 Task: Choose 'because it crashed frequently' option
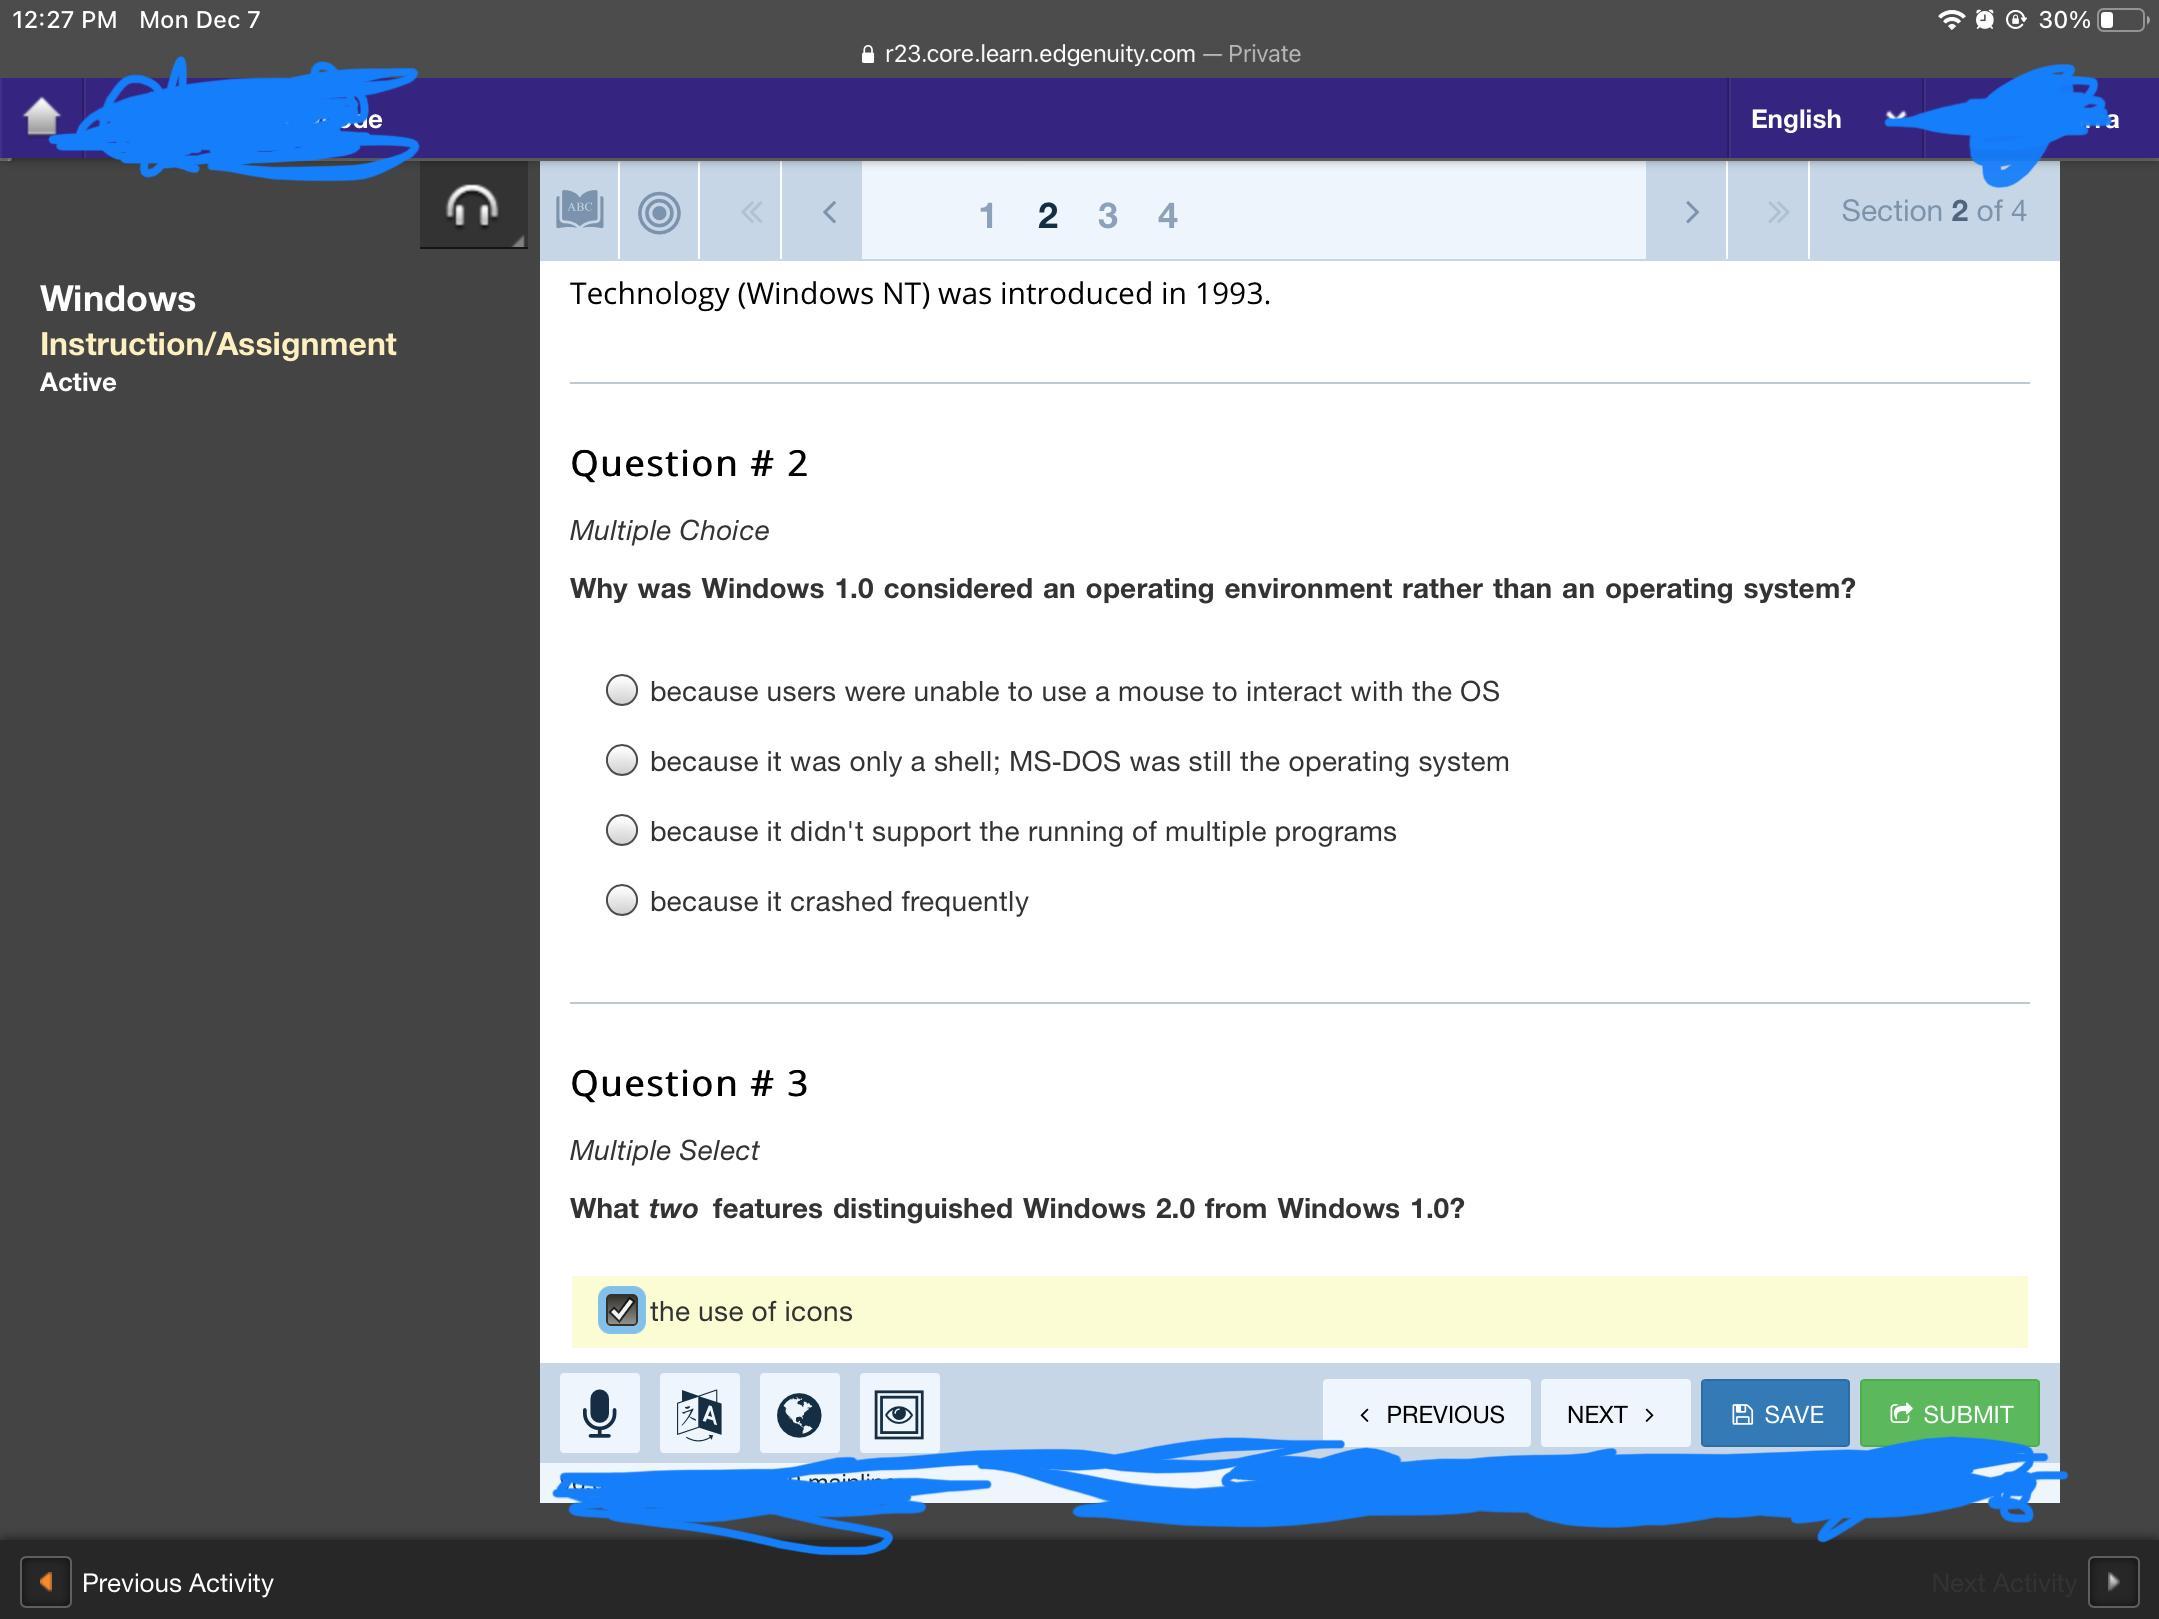[x=622, y=901]
